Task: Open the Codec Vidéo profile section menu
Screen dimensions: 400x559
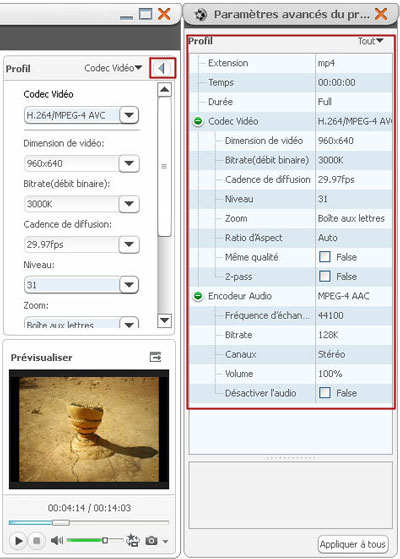Action: click(113, 68)
